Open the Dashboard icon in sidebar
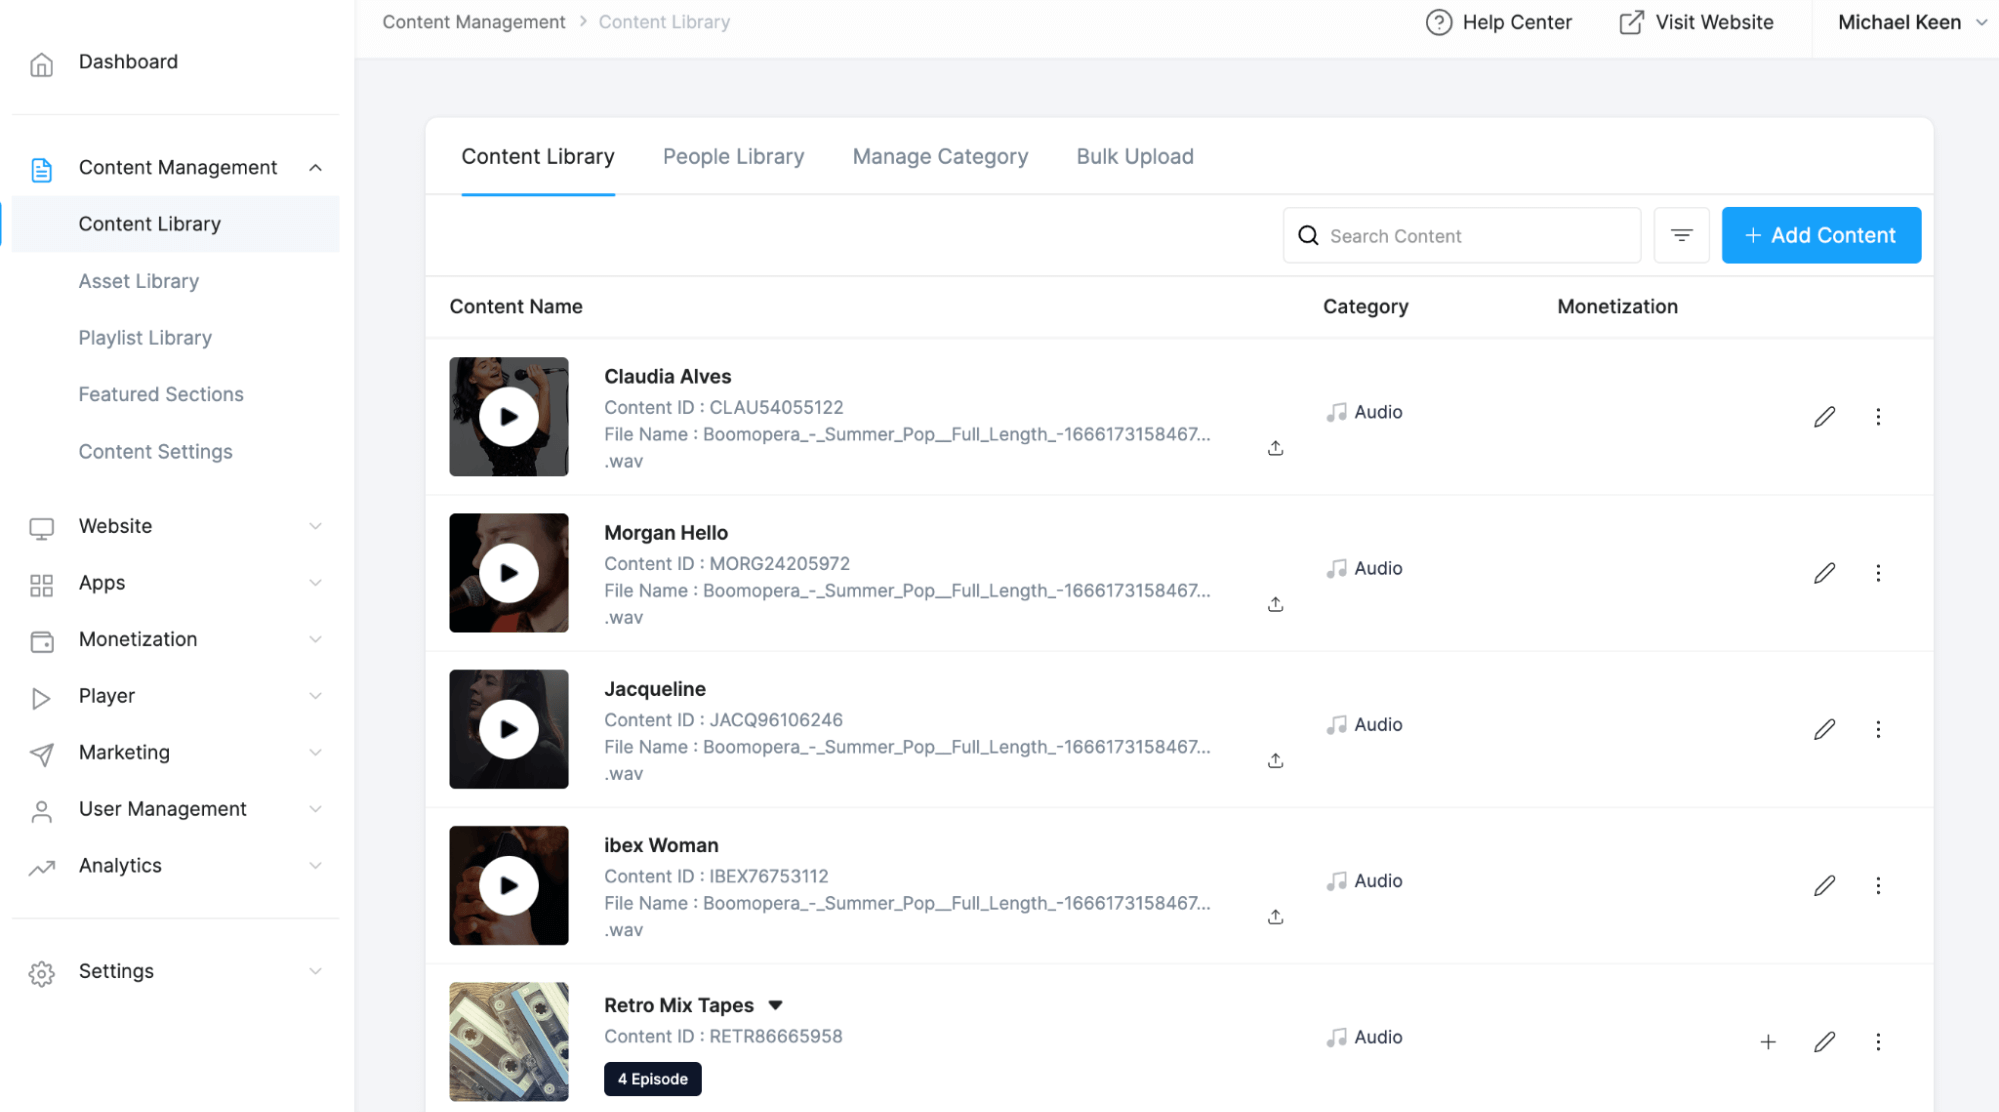 point(41,63)
